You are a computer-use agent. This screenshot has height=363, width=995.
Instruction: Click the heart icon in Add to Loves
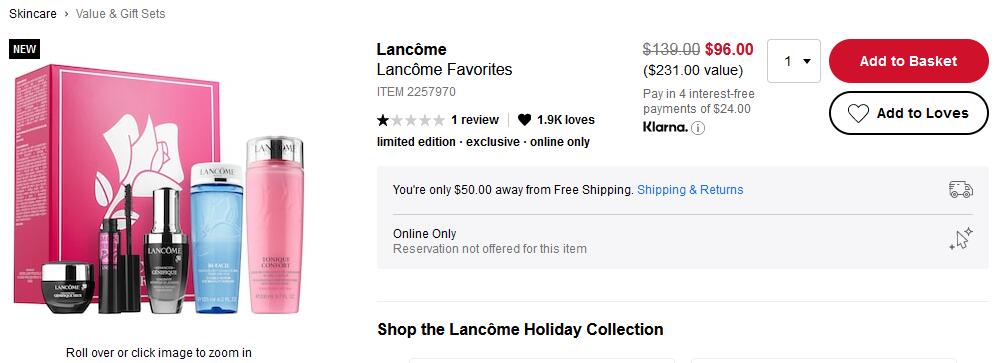(858, 114)
